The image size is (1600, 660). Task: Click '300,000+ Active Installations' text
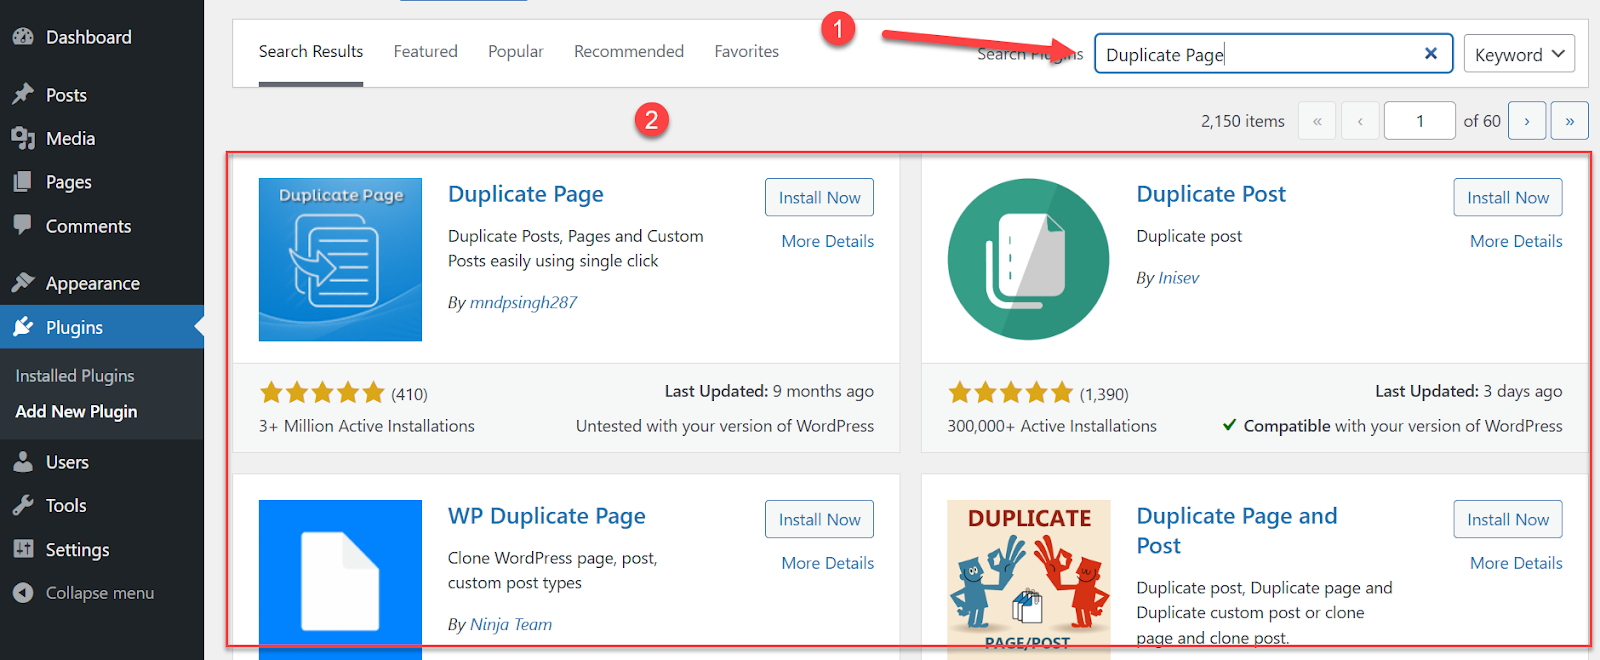1052,426
